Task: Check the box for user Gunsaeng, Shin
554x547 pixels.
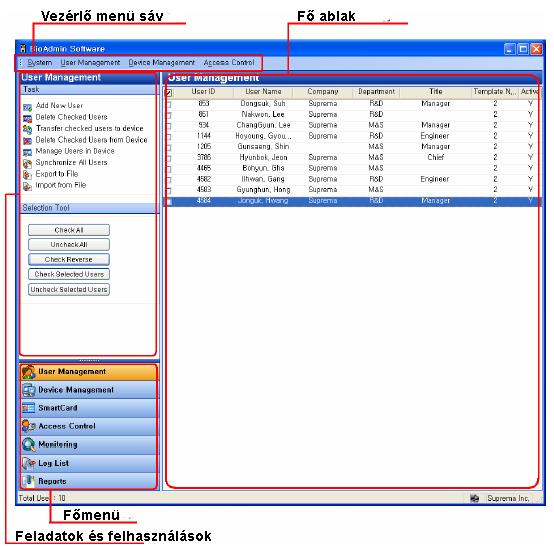Action: (x=169, y=148)
